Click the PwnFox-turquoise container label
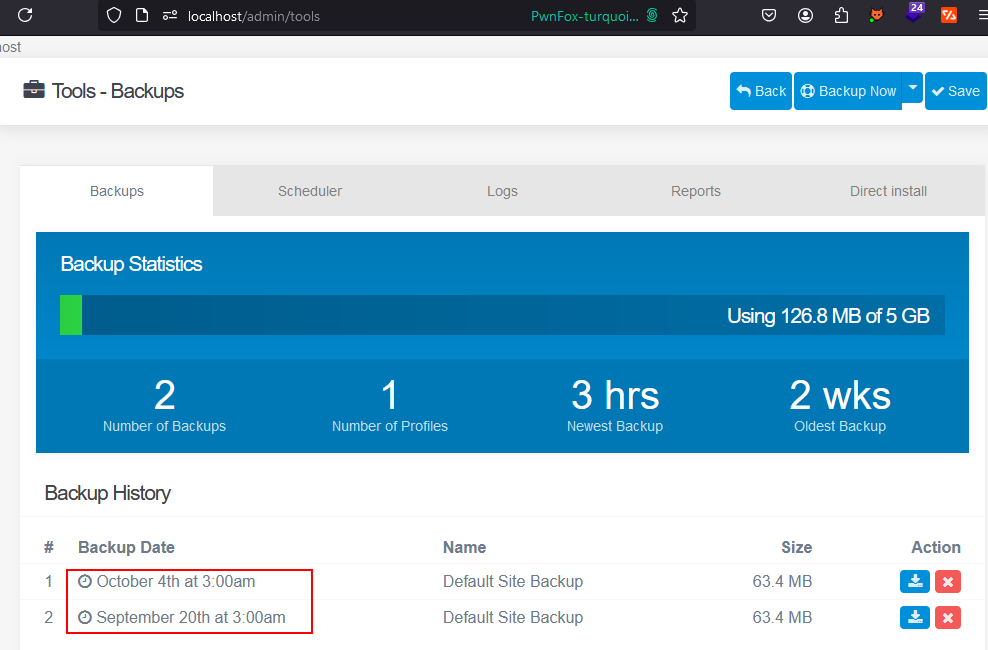This screenshot has width=988, height=650. click(585, 16)
